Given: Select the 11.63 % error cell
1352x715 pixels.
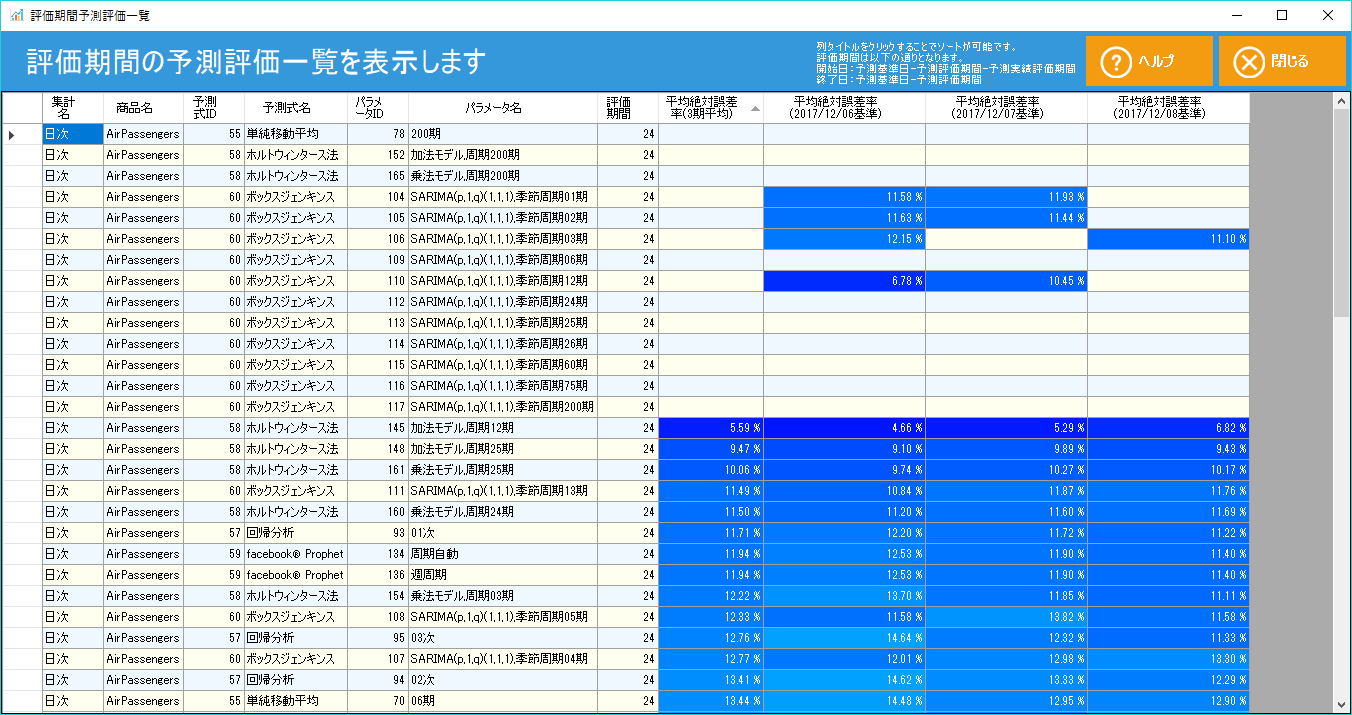Looking at the screenshot, I should click(844, 218).
